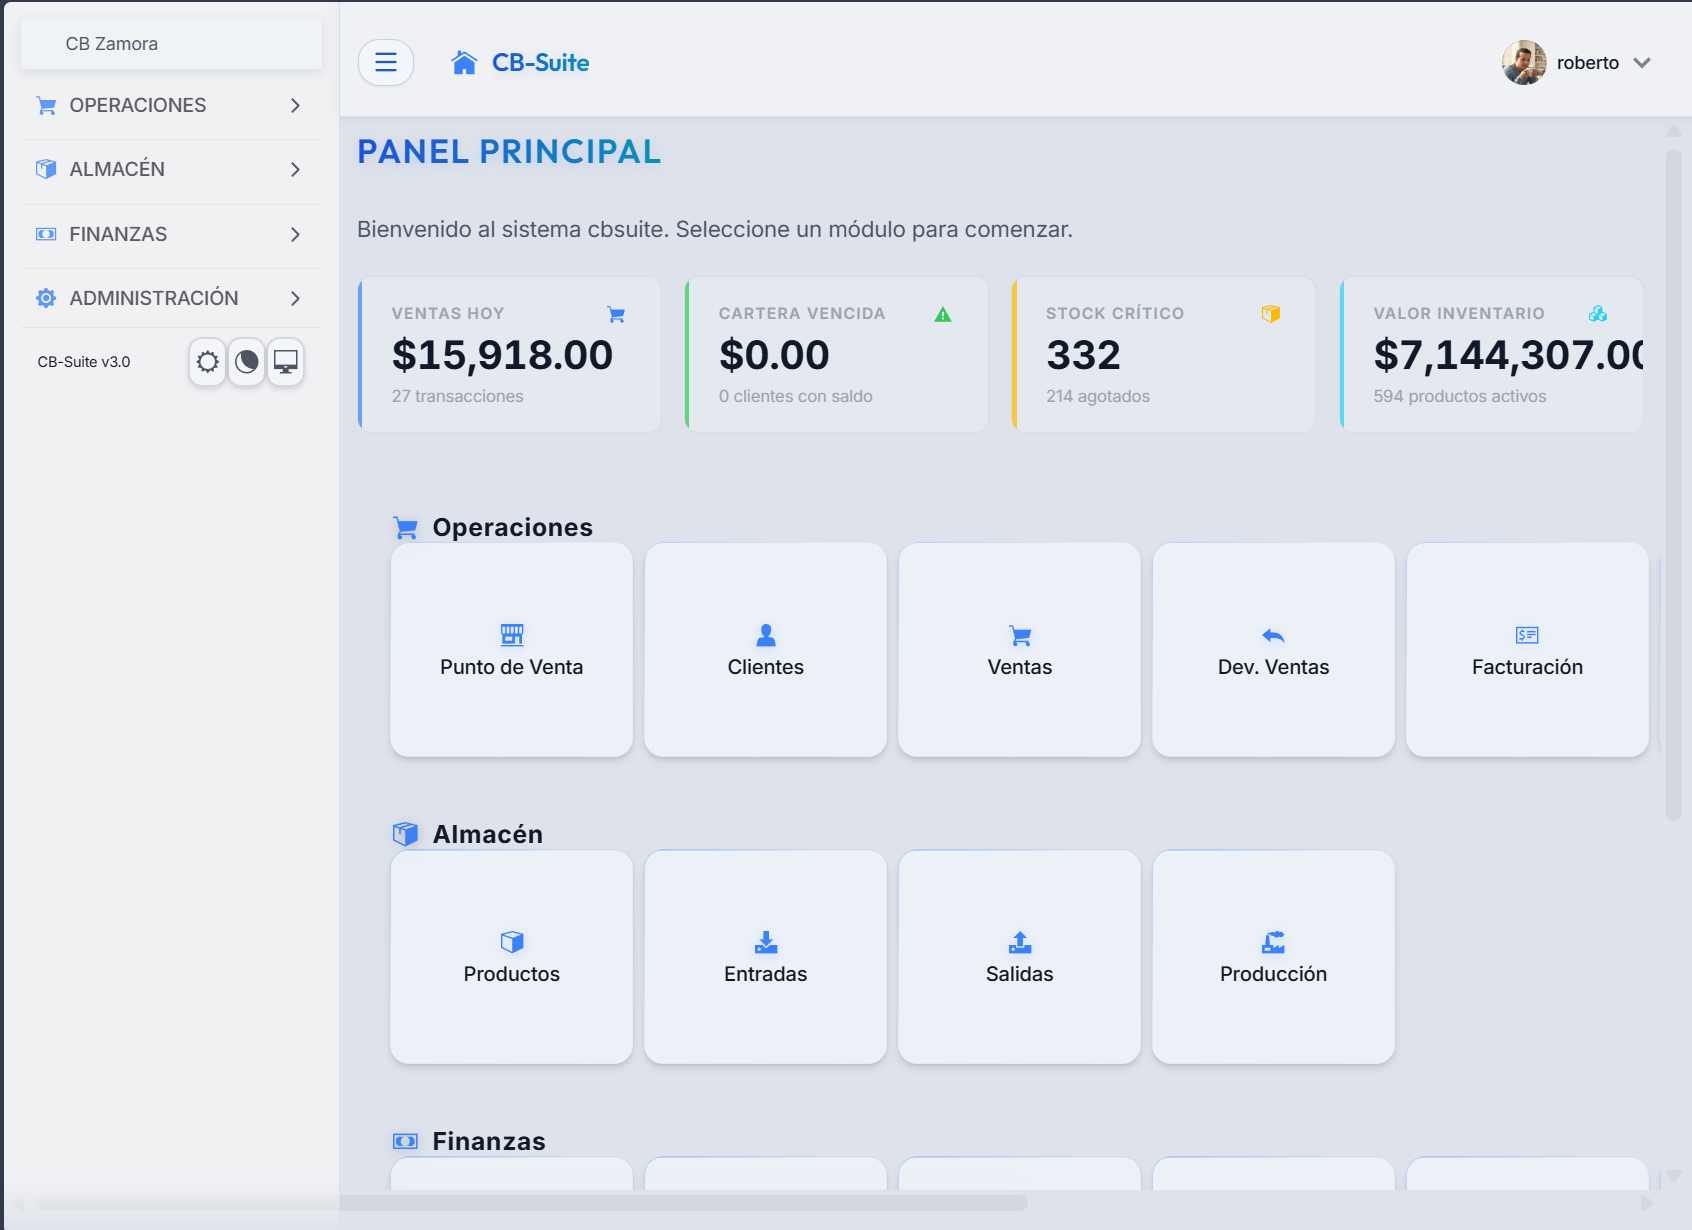Switch to system theme monitor toggle

click(286, 362)
